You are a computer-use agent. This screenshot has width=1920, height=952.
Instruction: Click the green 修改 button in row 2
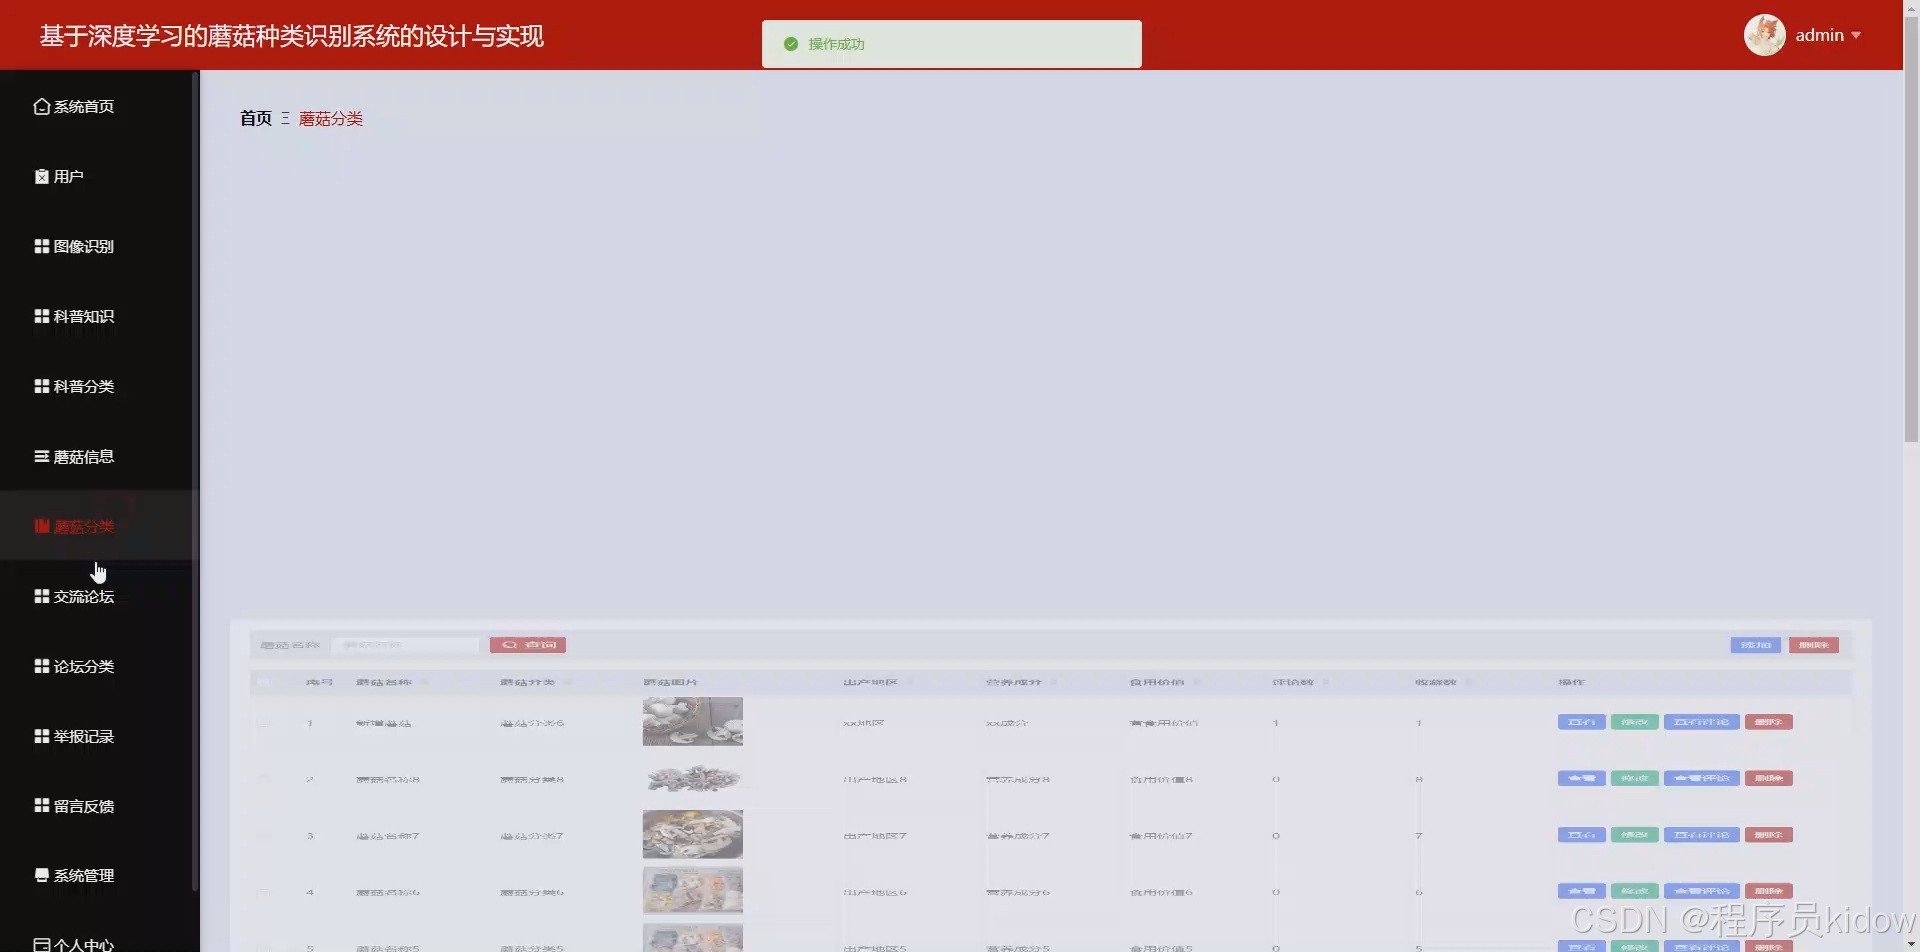[x=1635, y=778]
